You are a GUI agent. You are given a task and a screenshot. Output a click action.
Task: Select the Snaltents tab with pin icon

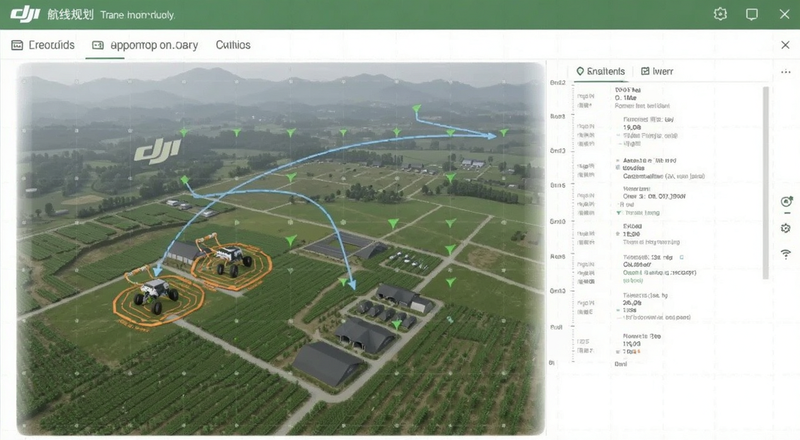pos(601,71)
